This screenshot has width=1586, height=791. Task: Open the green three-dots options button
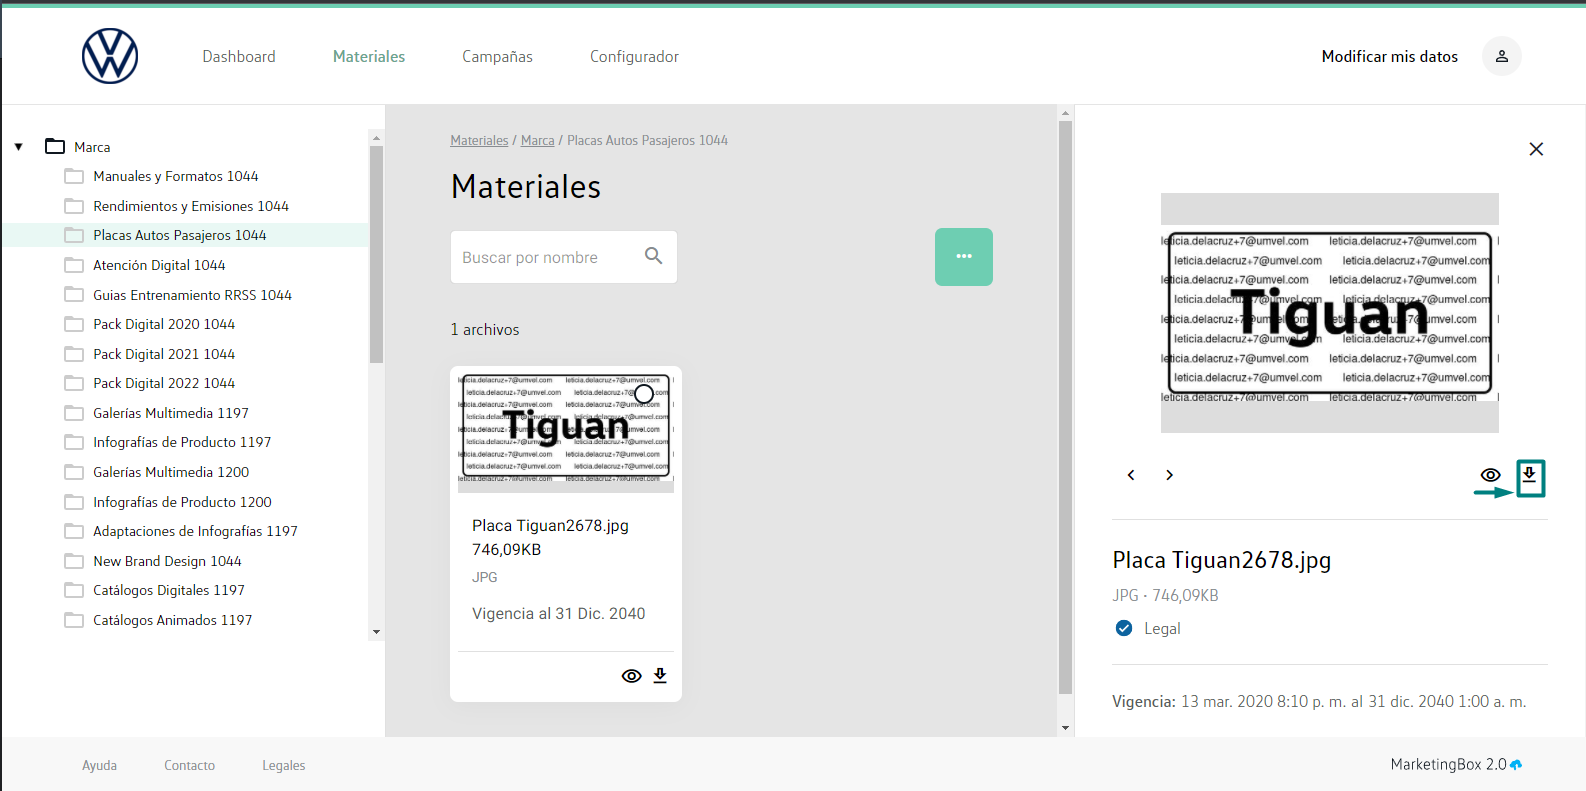pyautogui.click(x=963, y=257)
